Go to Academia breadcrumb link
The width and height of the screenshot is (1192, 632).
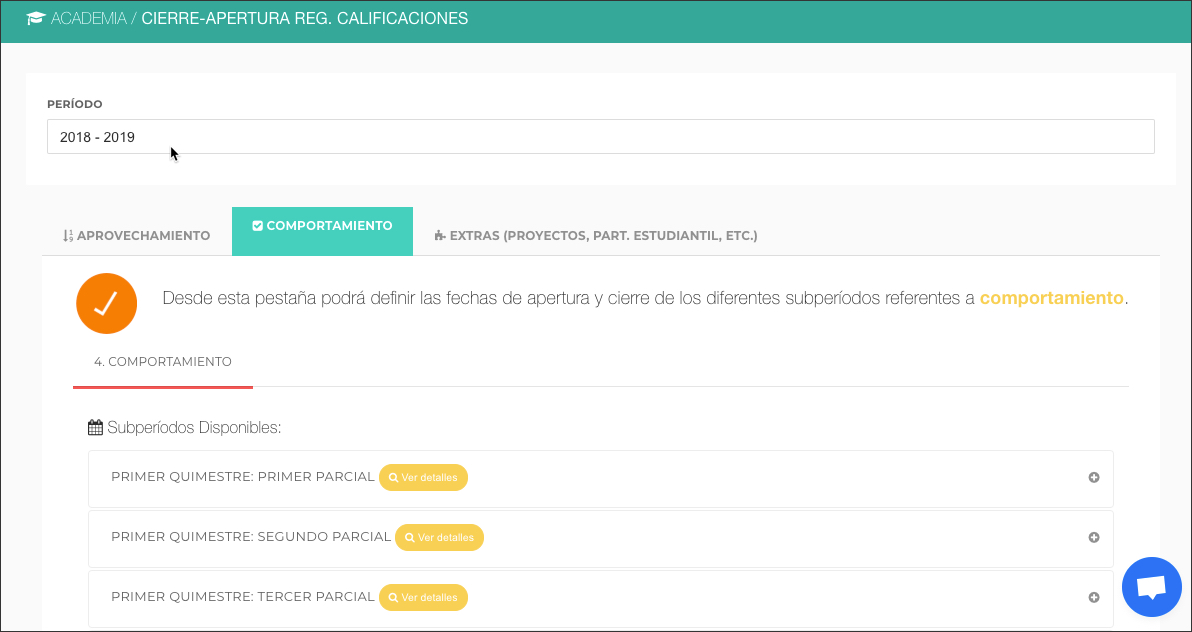pos(88,19)
